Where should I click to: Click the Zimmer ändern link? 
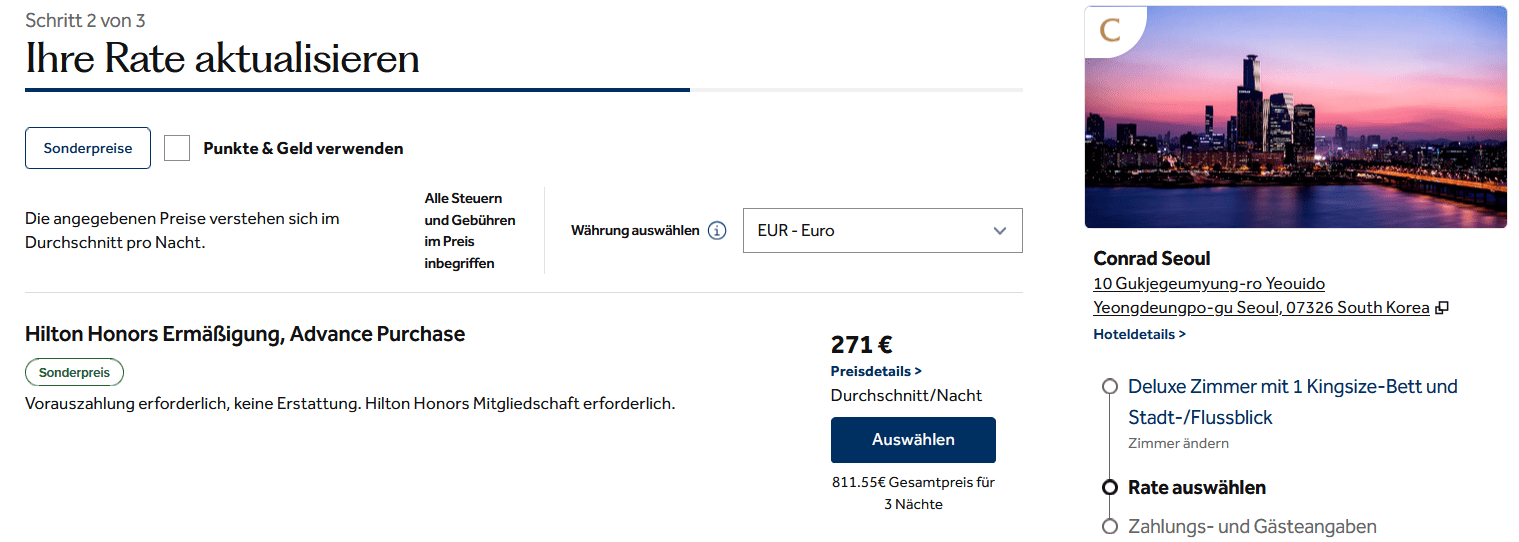pos(1178,443)
